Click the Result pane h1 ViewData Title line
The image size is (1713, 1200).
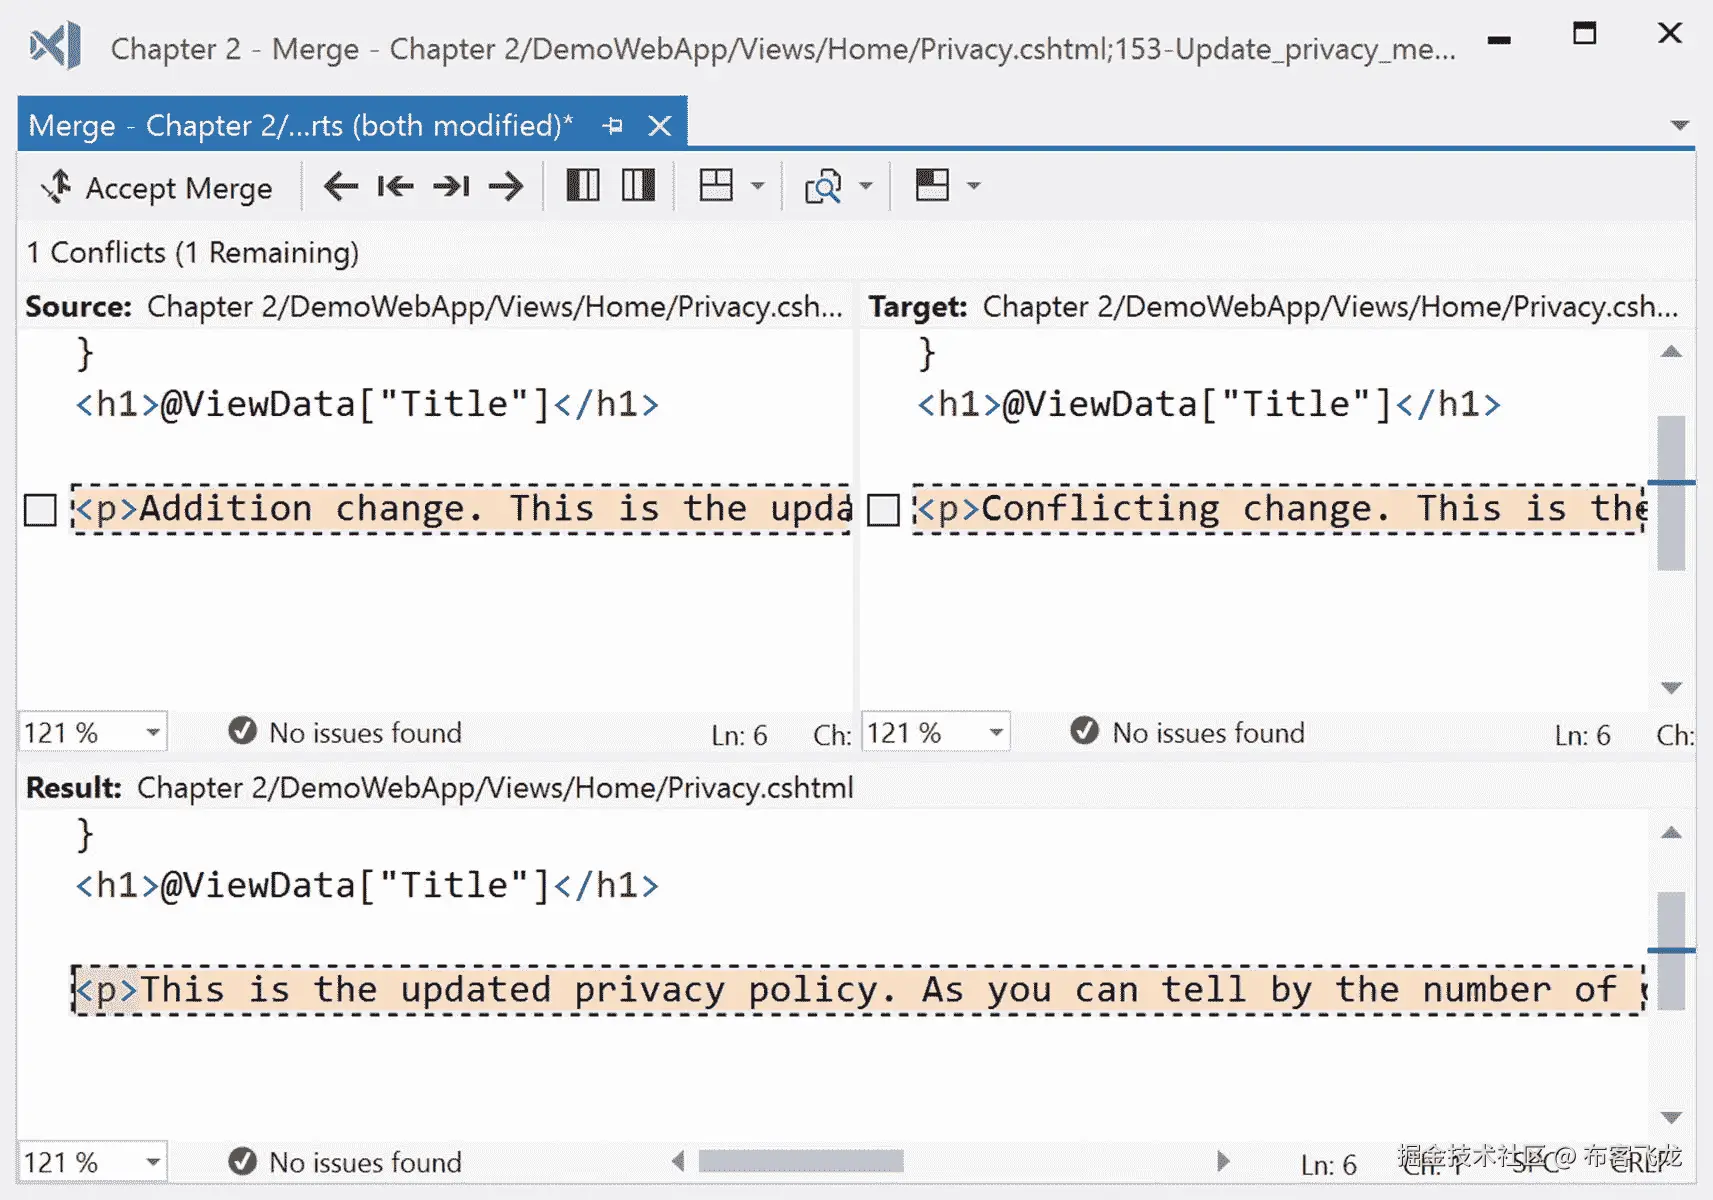[367, 886]
